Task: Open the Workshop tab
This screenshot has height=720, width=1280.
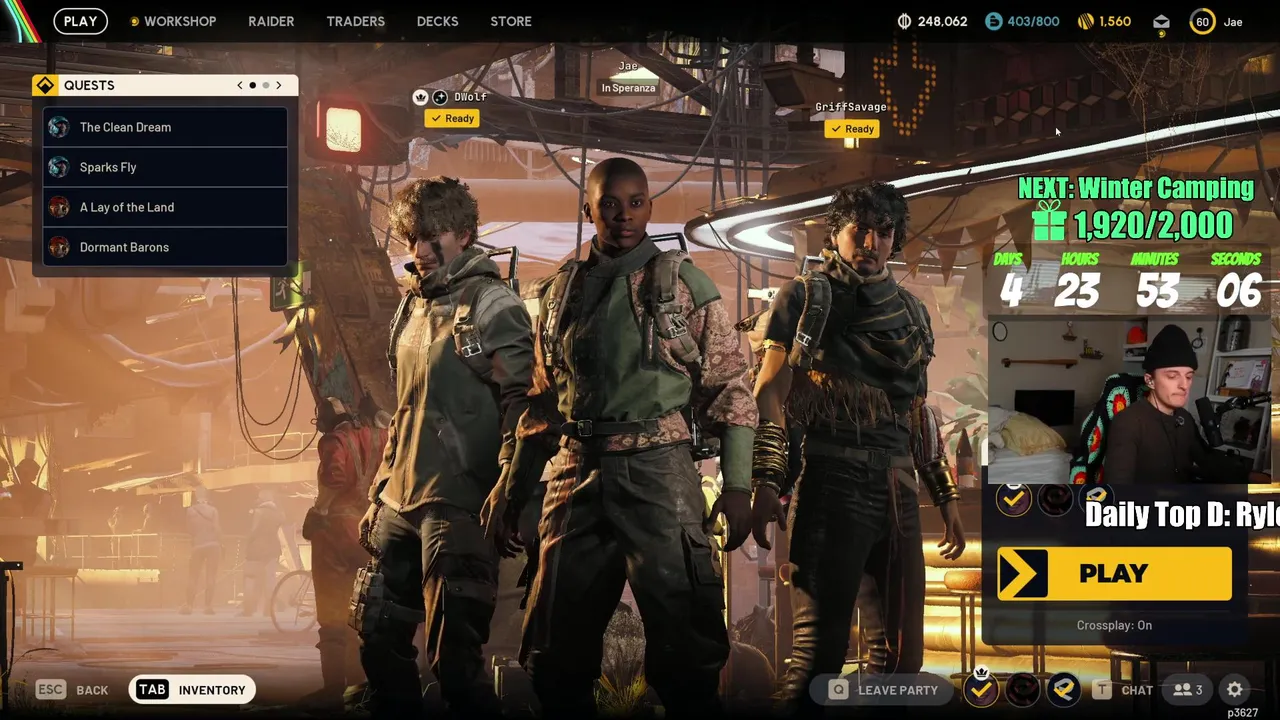Action: (x=173, y=21)
